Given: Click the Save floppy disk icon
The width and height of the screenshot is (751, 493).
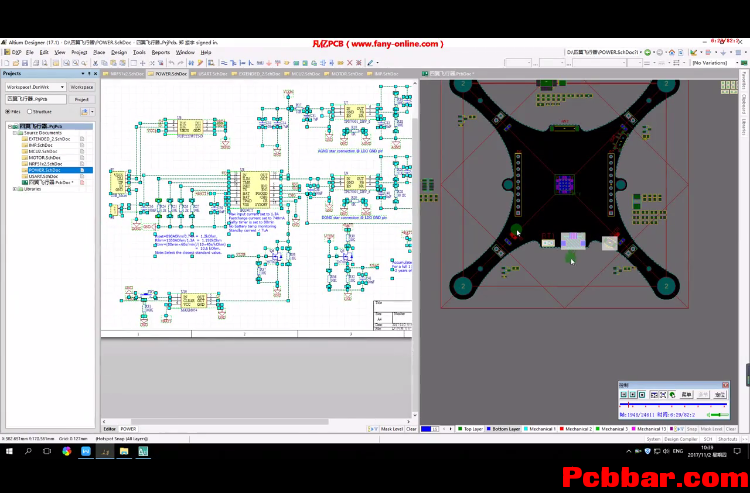Looking at the screenshot, I should (25, 63).
